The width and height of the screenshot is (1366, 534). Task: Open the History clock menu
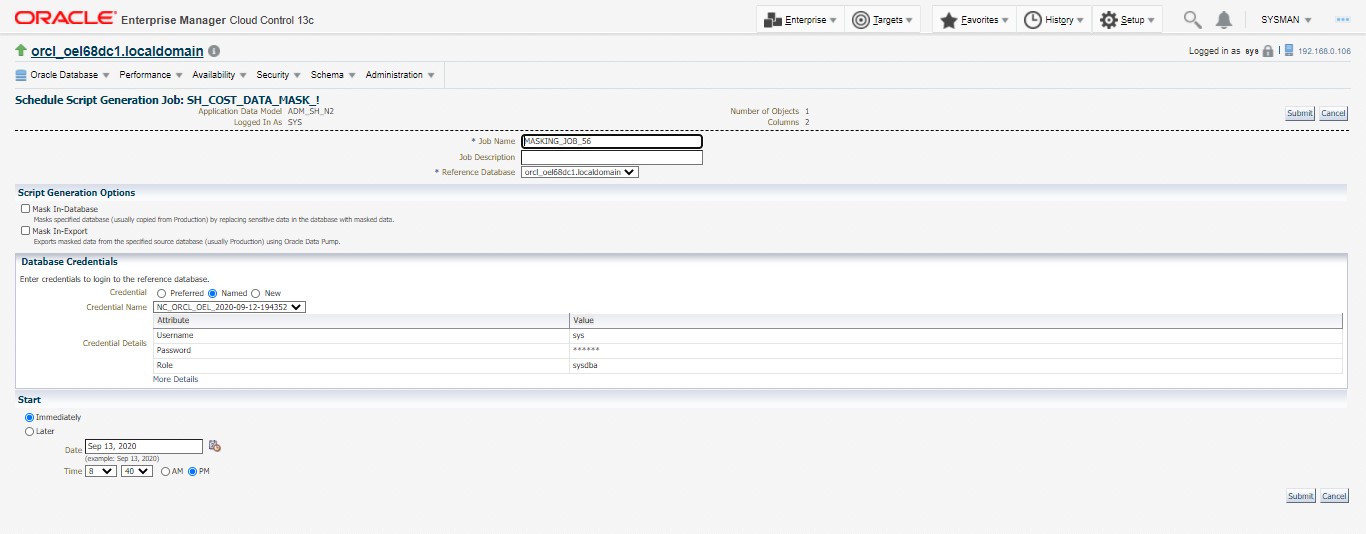[x=1054, y=20]
